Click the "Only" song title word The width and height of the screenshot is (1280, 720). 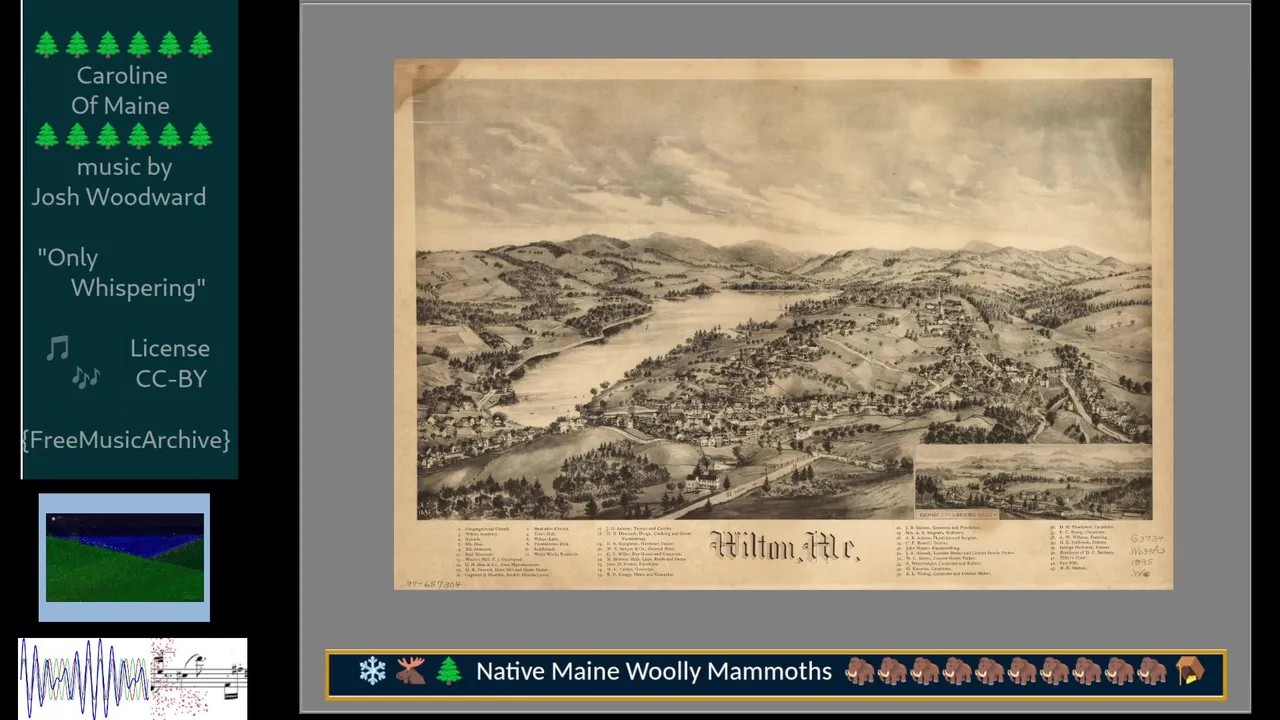[68, 258]
